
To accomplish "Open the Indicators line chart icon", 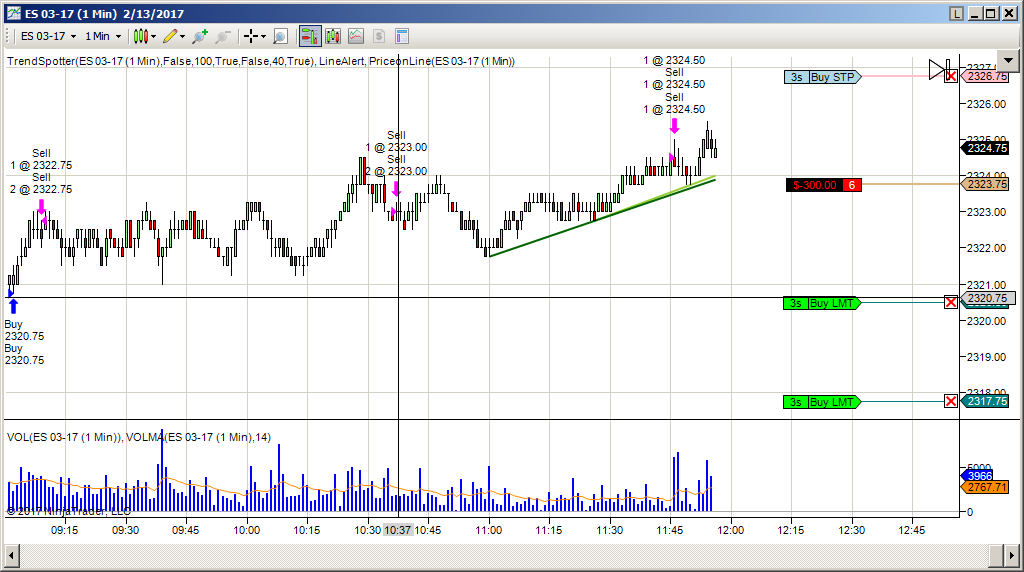I will click(356, 37).
